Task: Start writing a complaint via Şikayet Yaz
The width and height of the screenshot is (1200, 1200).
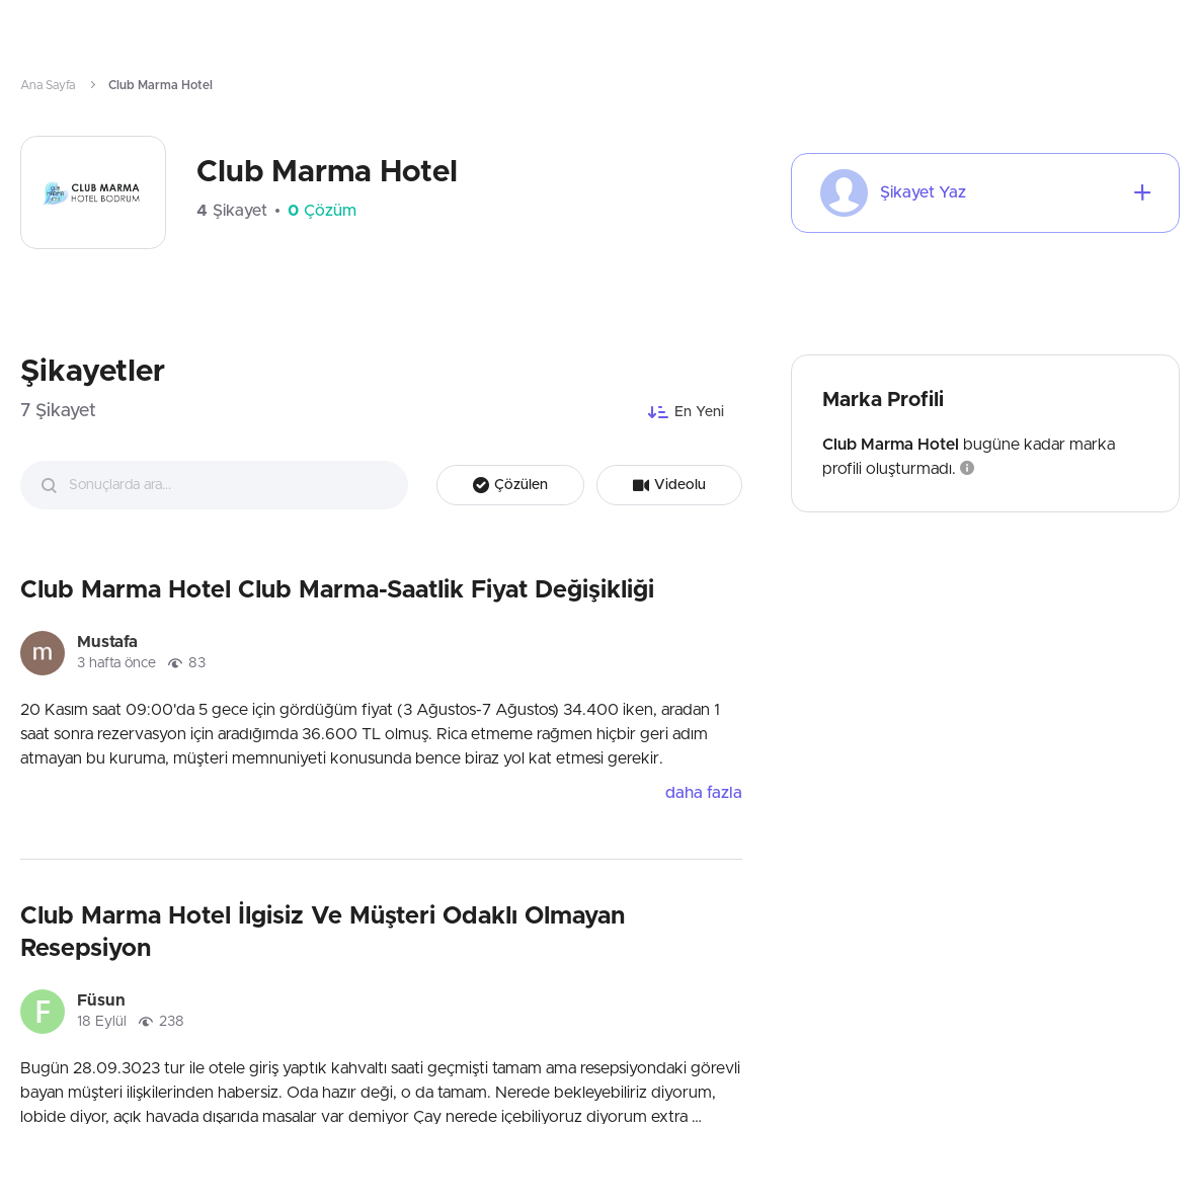Action: pyautogui.click(x=985, y=193)
